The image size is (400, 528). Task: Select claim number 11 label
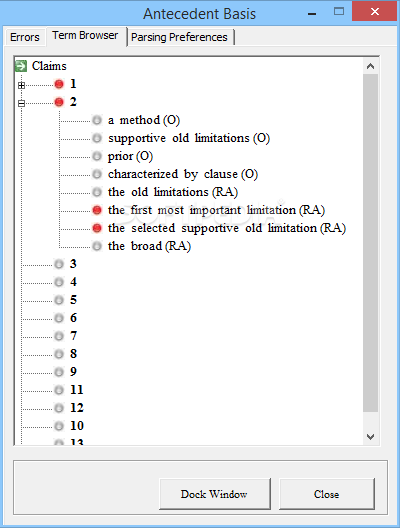(x=76, y=390)
